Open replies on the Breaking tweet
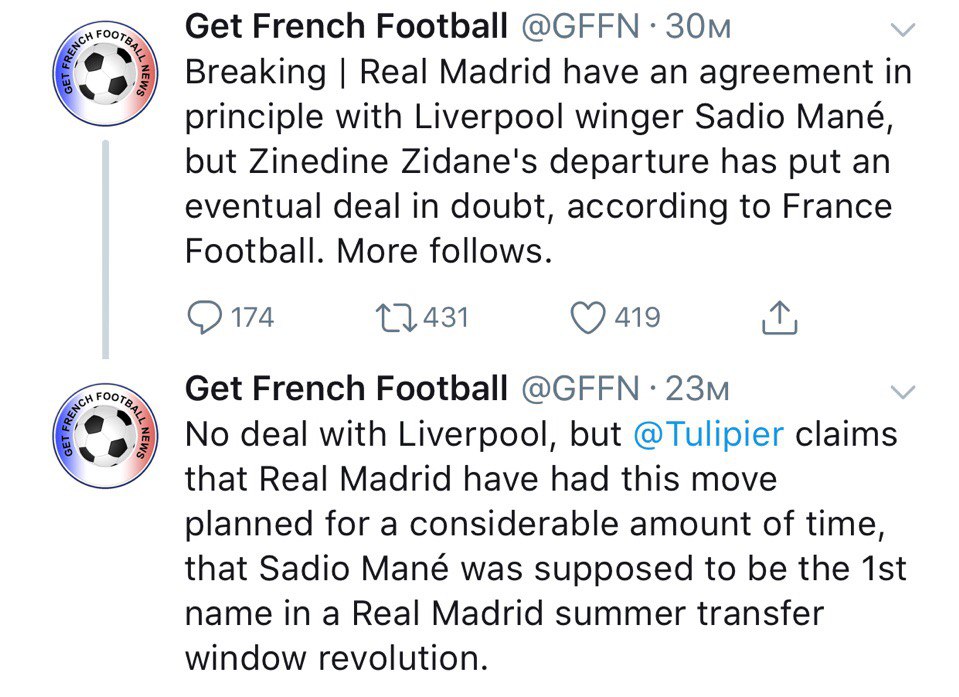Image resolution: width=959 pixels, height=697 pixels. click(x=205, y=318)
